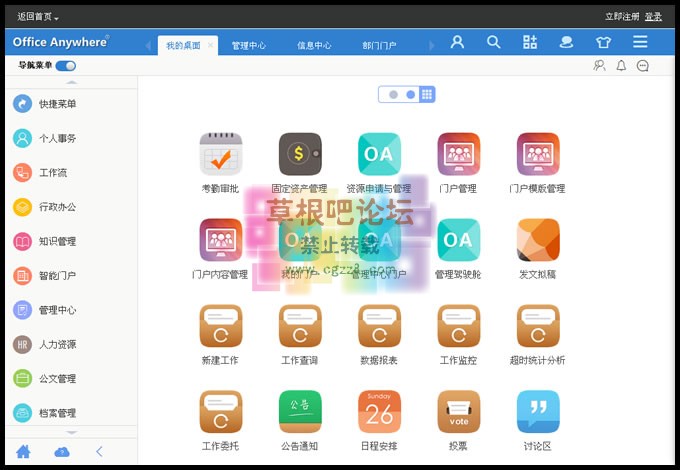
Task: Shift tabs right with right arrow
Action: pos(432,46)
